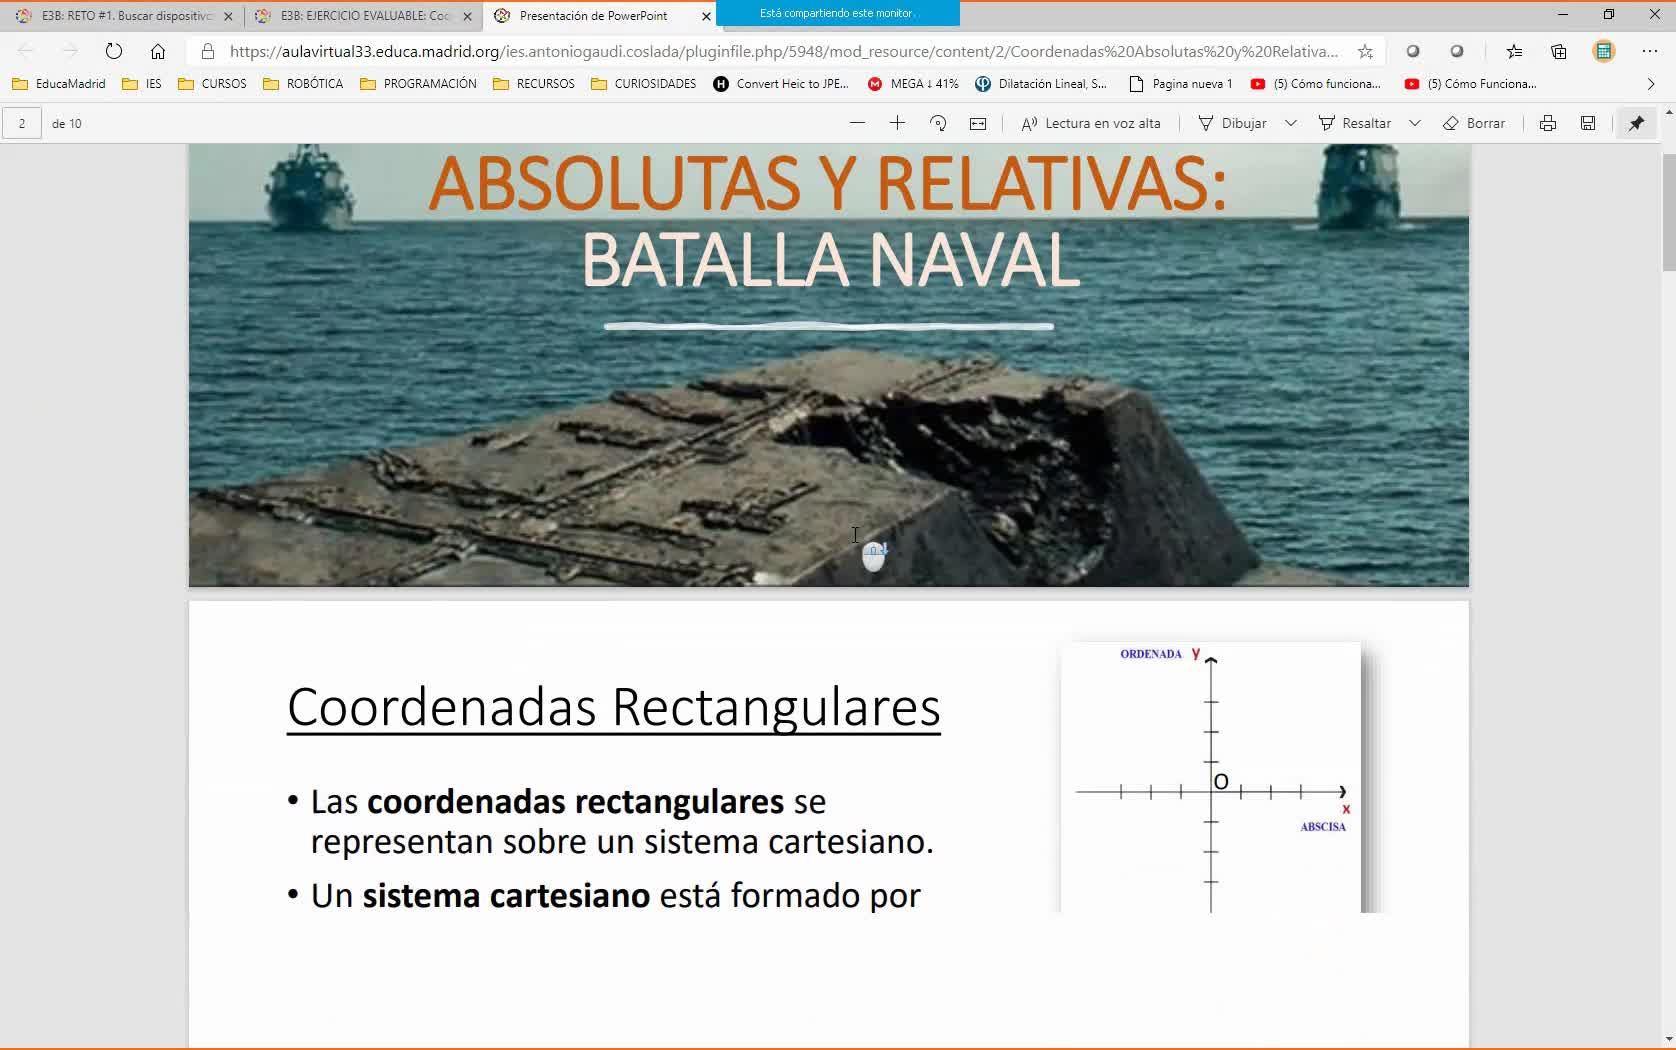Click the Coordenadas Rectangulares heading
This screenshot has width=1676, height=1050.
(614, 706)
